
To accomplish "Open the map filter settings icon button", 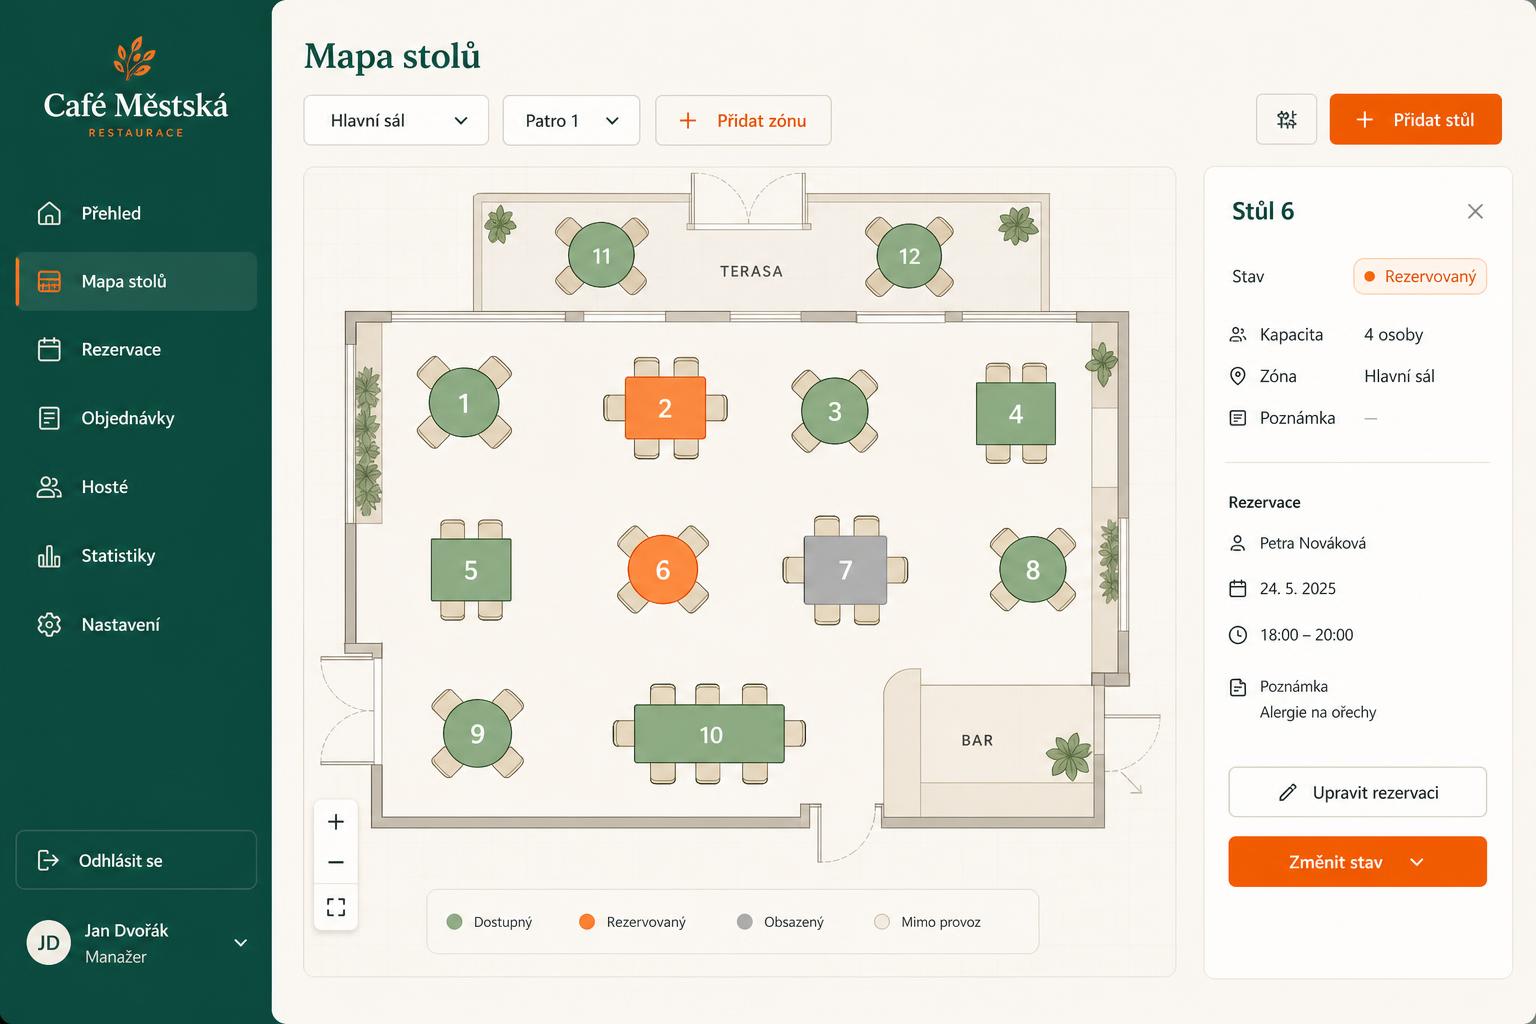I will [x=1286, y=120].
